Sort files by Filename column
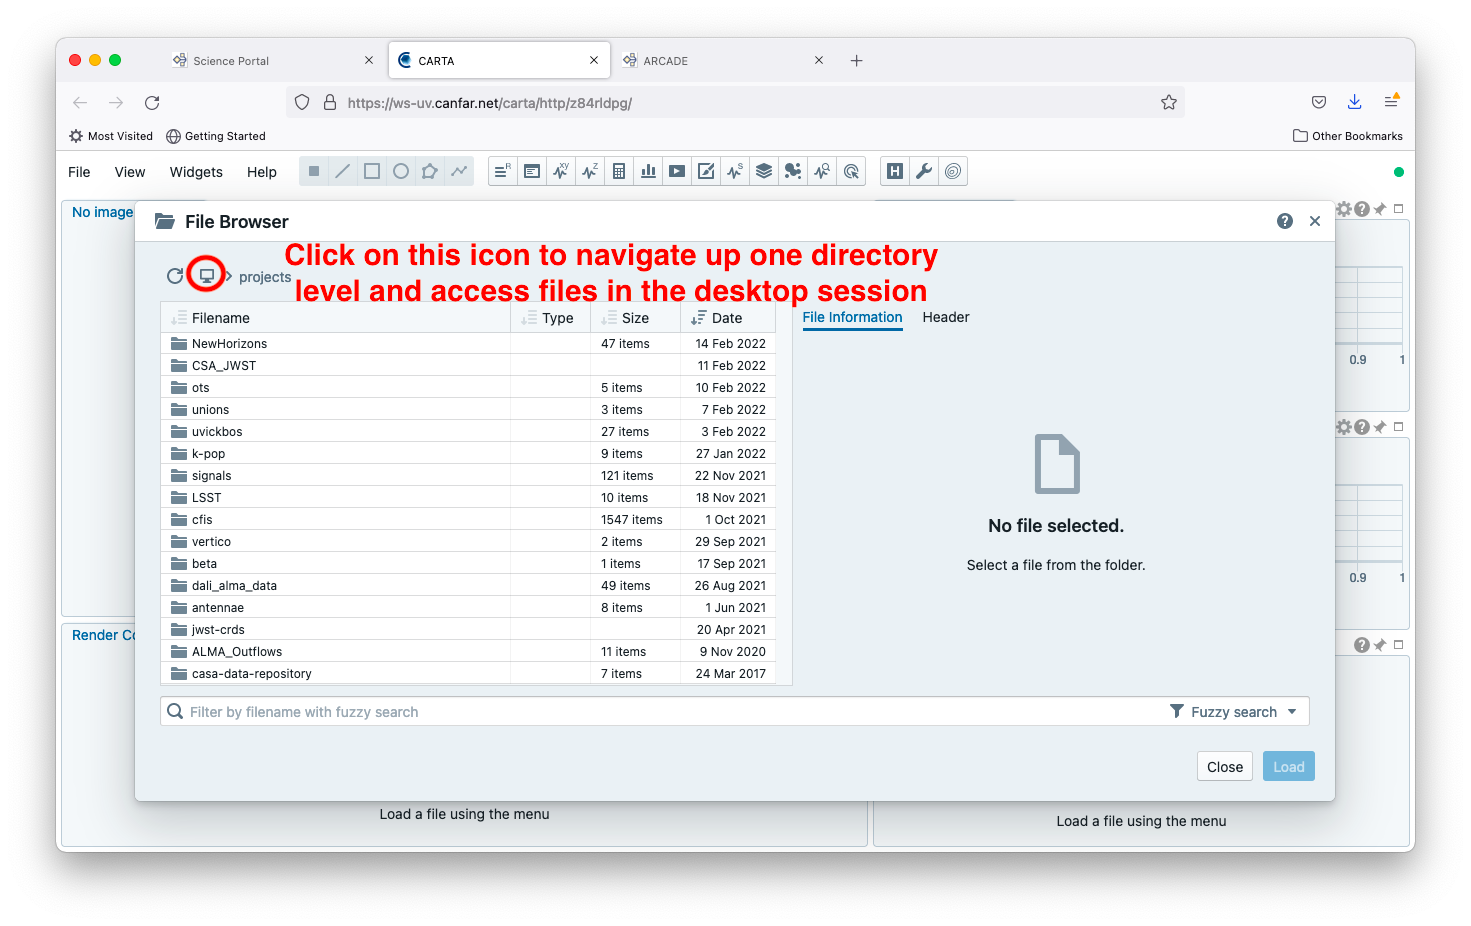Screen dimensions: 1471x926 336,318
